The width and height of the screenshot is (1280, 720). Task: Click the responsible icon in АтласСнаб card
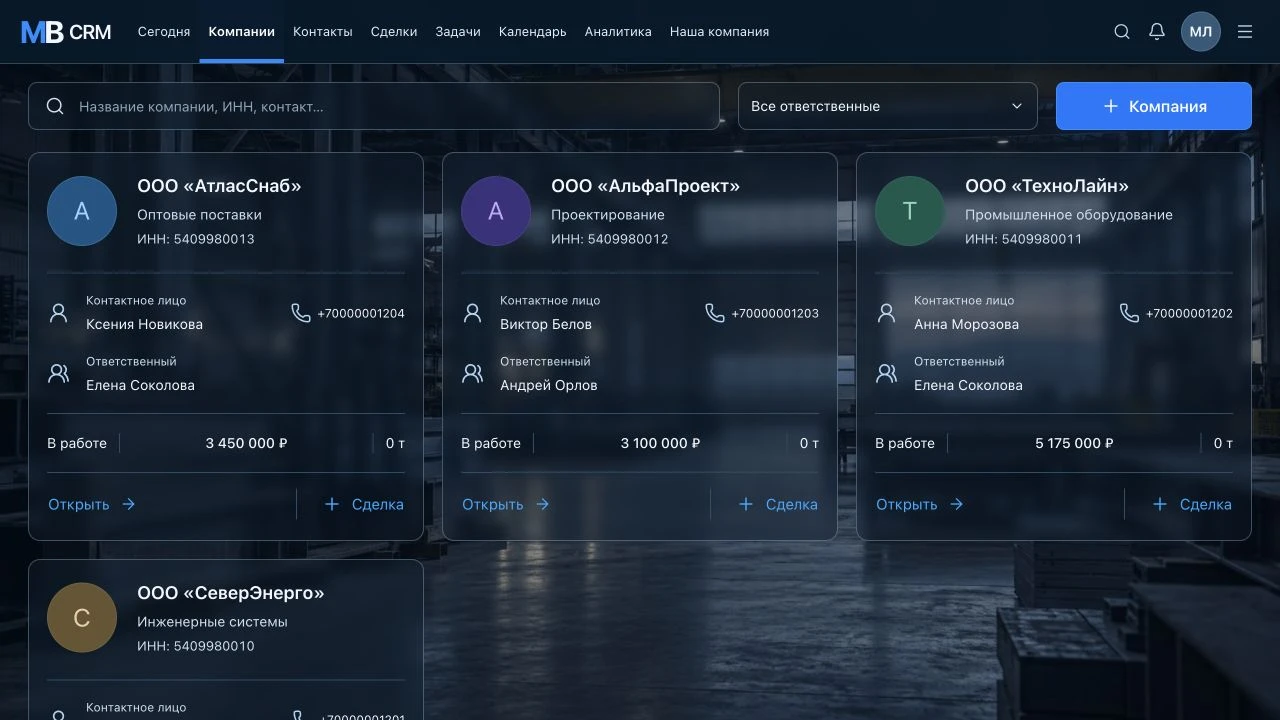[x=59, y=374]
